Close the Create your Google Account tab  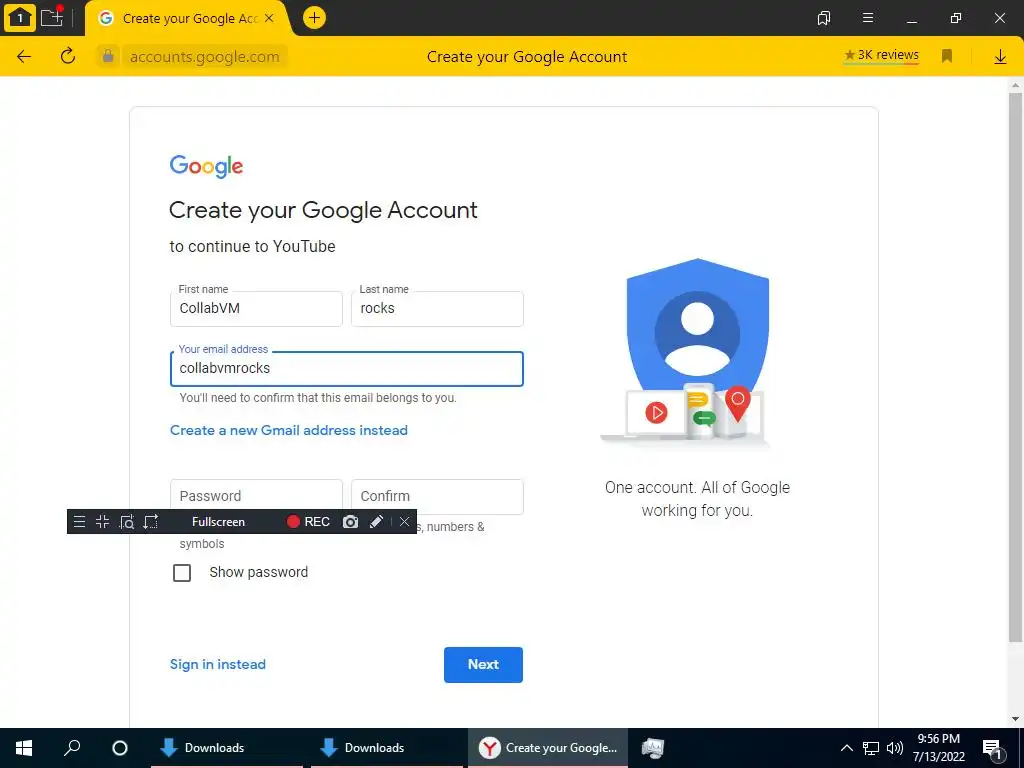click(x=269, y=18)
